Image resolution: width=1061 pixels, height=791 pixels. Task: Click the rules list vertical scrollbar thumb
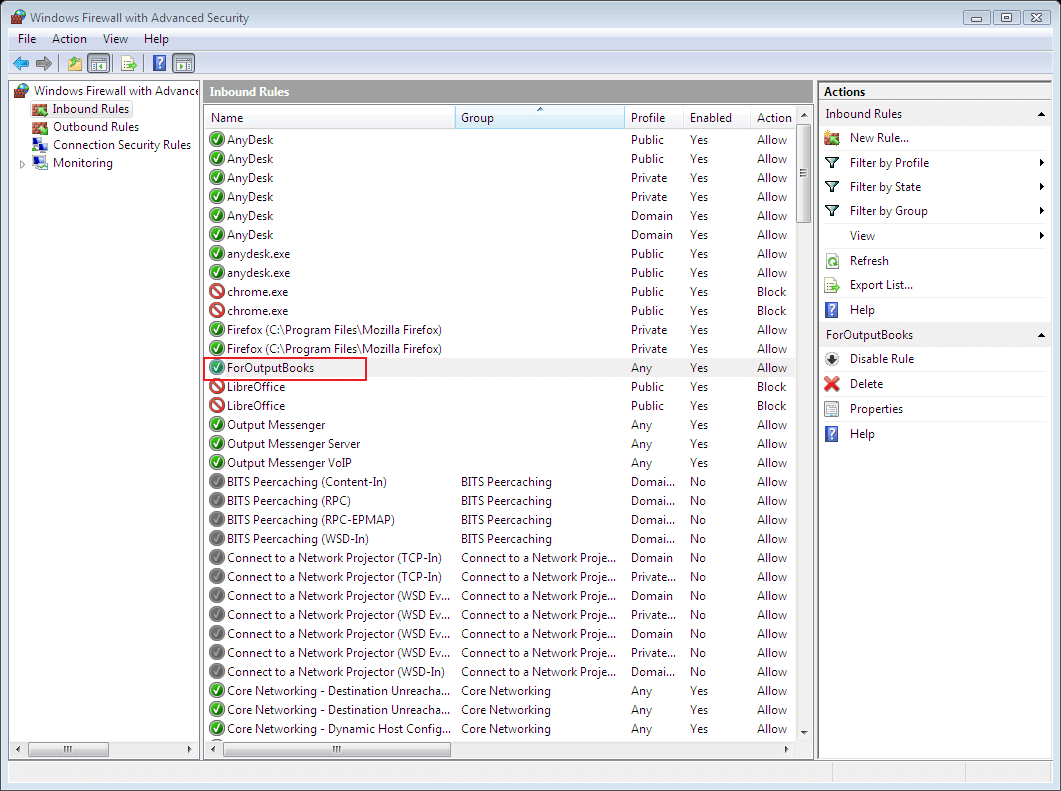(803, 173)
